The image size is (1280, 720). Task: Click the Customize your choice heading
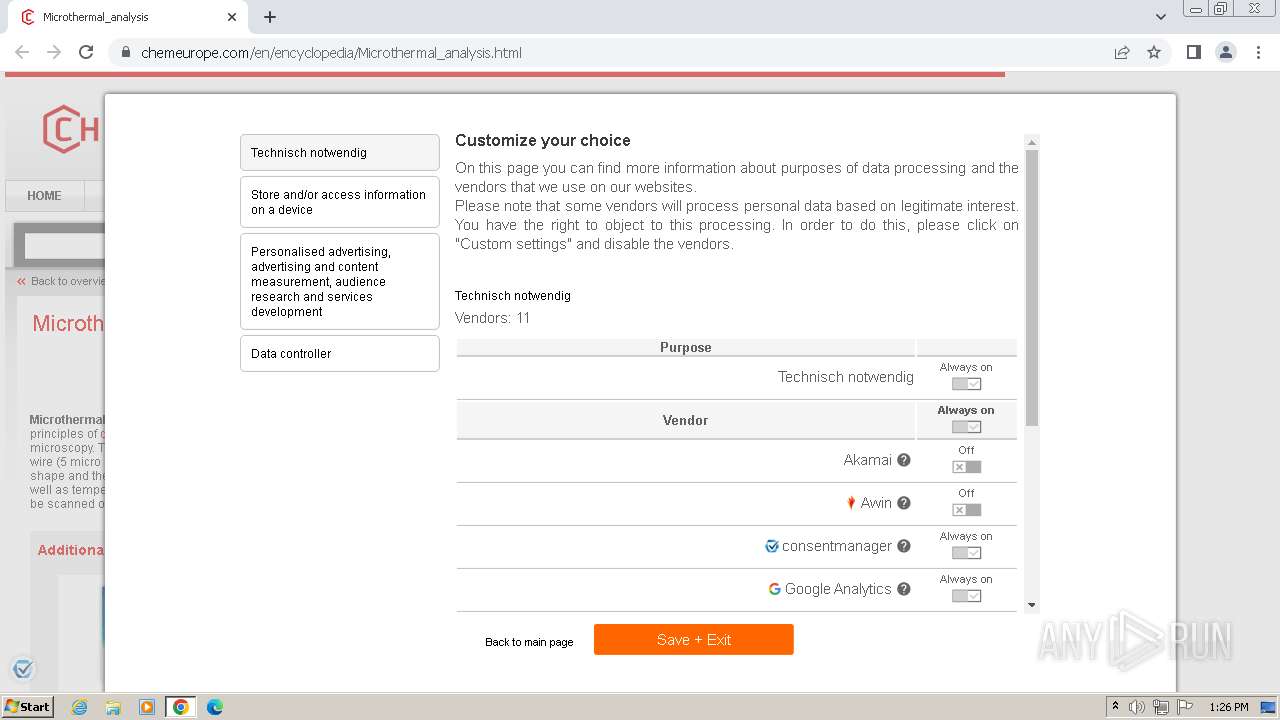[x=543, y=140]
